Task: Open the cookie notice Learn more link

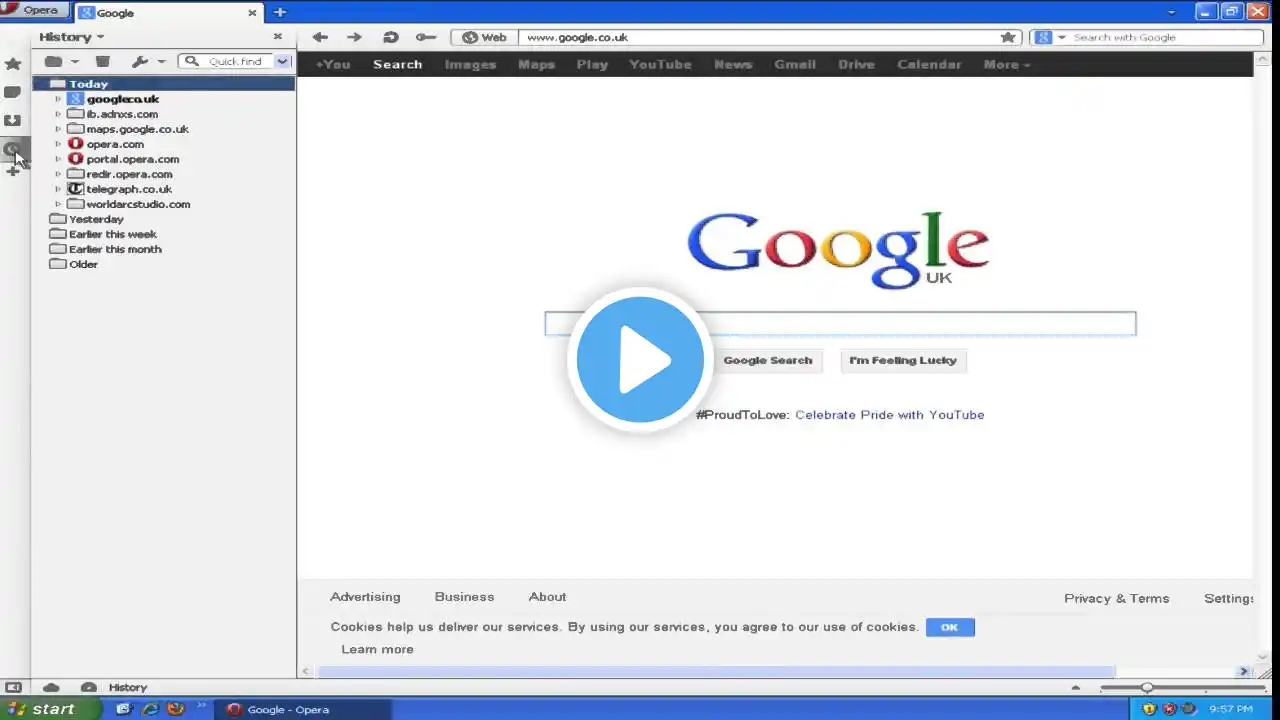Action: 377,649
